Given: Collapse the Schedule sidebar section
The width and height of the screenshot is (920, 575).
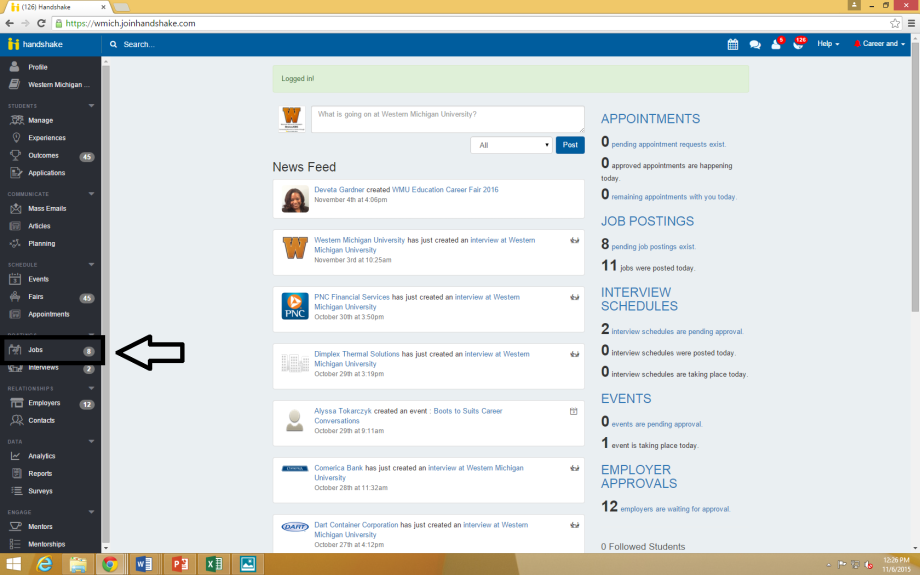Looking at the screenshot, I should [x=92, y=265].
